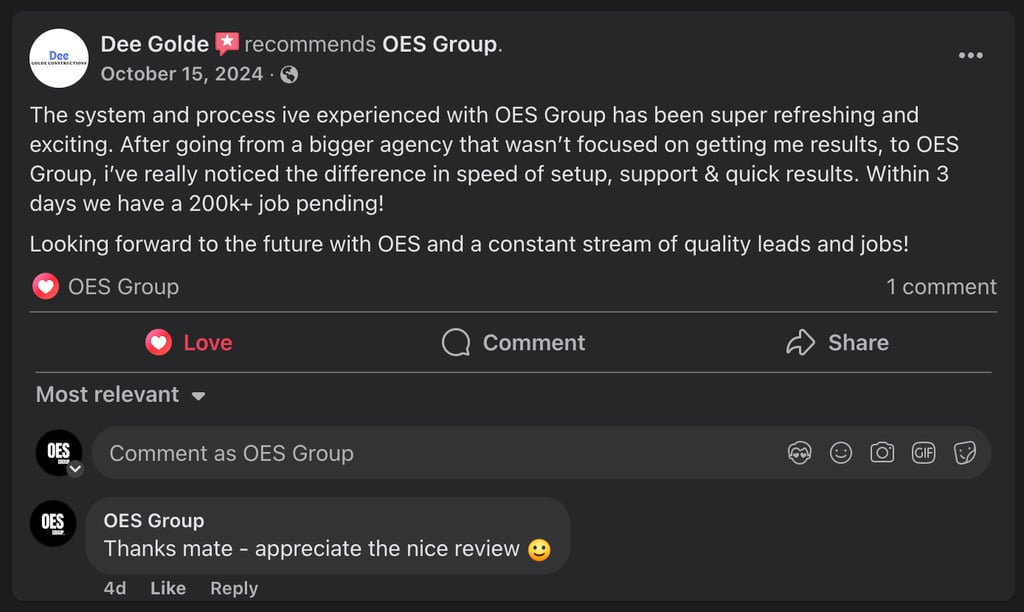Click the heart reaction icon beside OES Group

click(45, 287)
